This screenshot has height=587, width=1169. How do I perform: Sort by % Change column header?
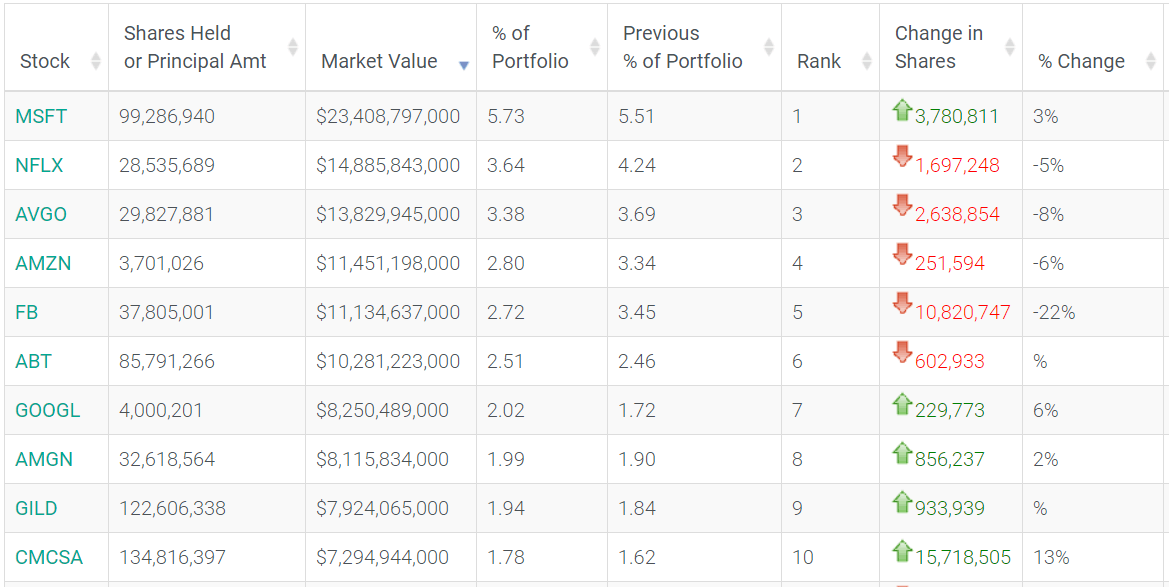[1081, 61]
